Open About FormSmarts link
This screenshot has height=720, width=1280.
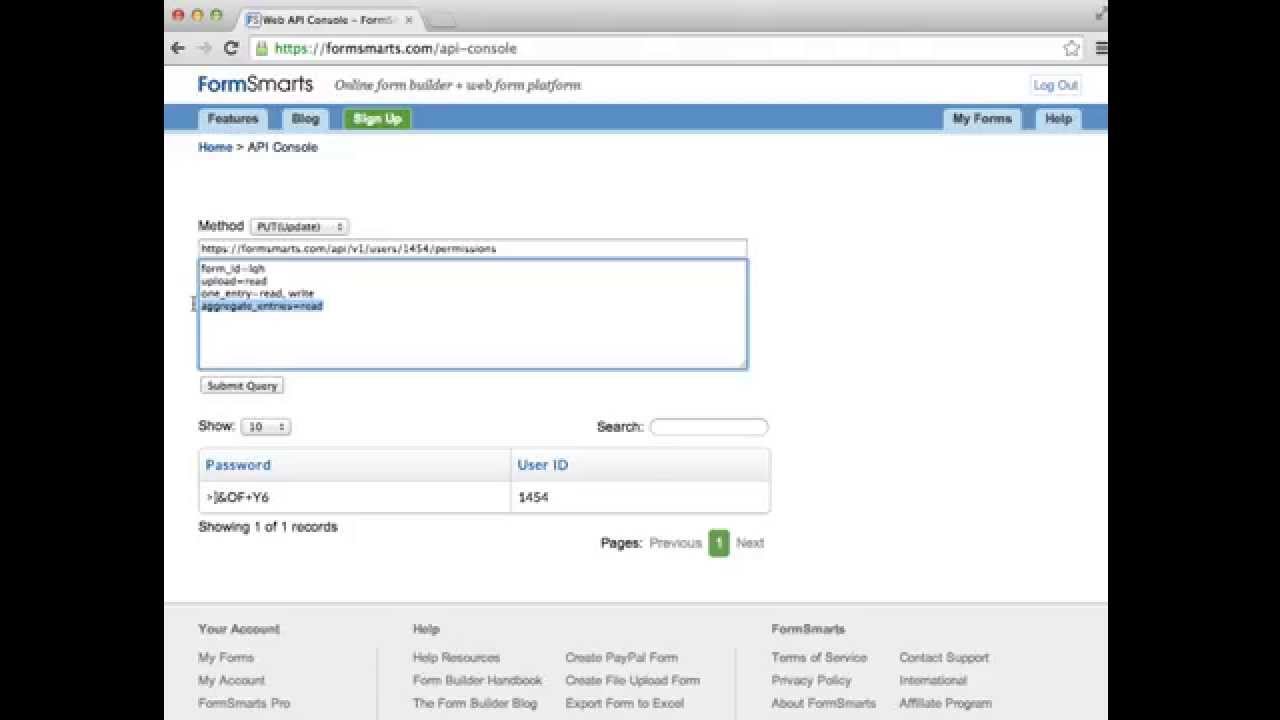point(823,703)
